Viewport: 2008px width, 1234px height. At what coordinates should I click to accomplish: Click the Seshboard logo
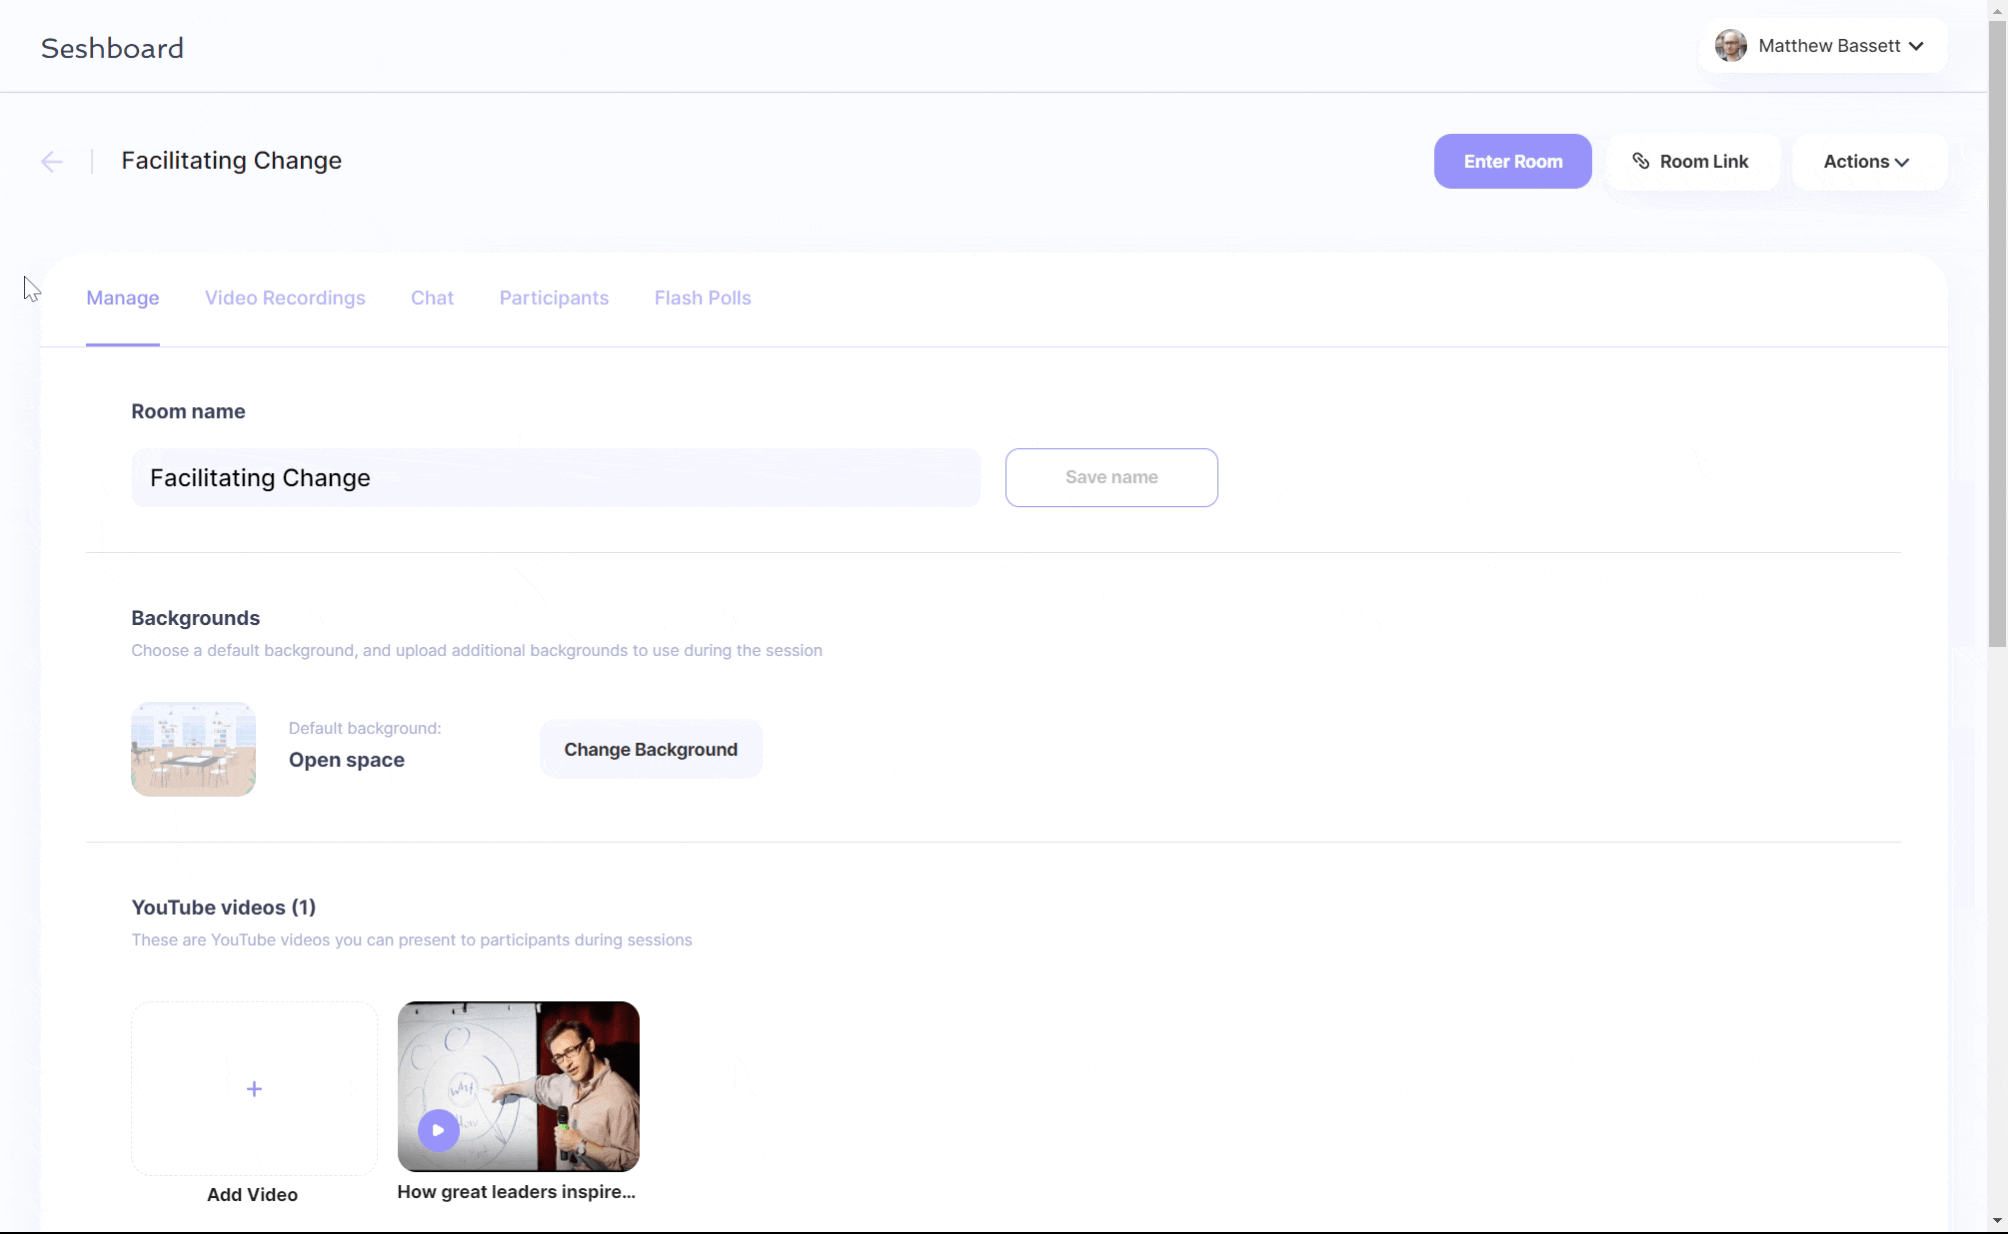(x=112, y=48)
